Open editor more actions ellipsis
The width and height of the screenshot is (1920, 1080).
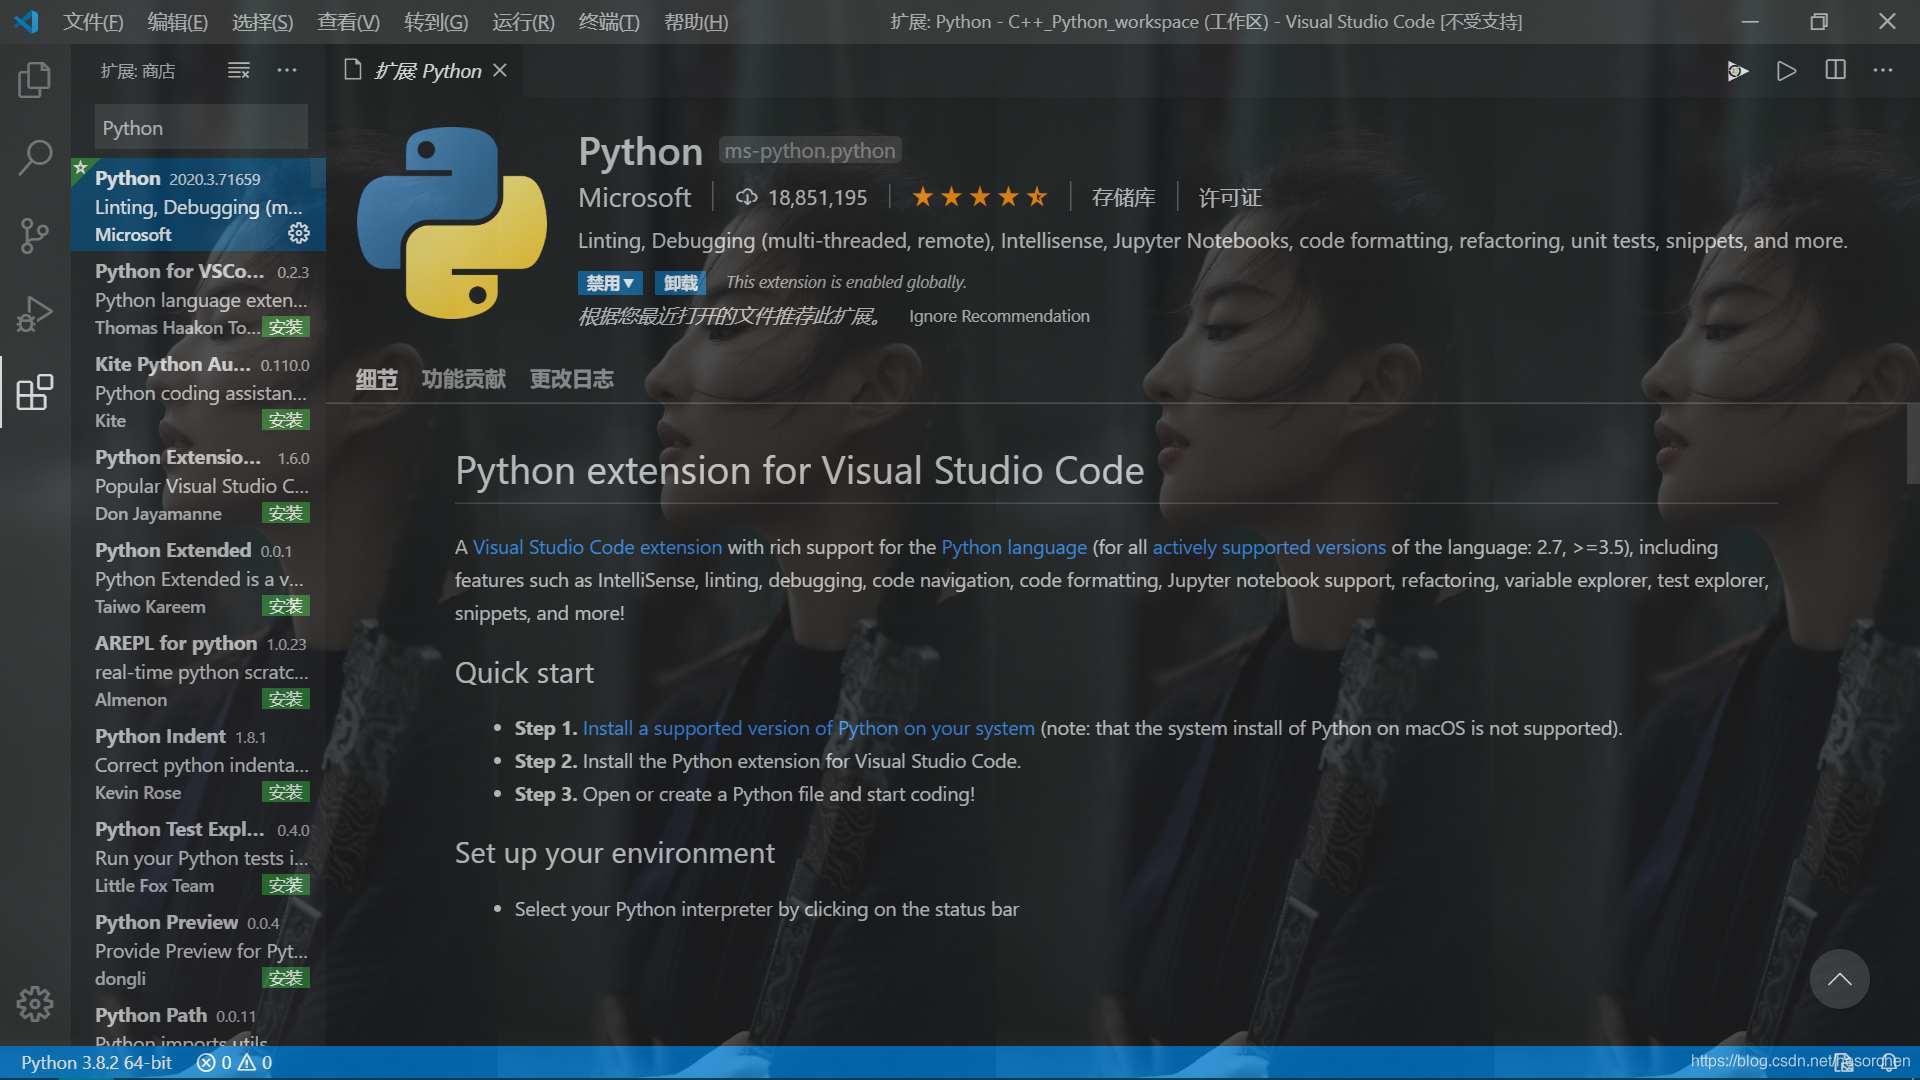point(1883,70)
